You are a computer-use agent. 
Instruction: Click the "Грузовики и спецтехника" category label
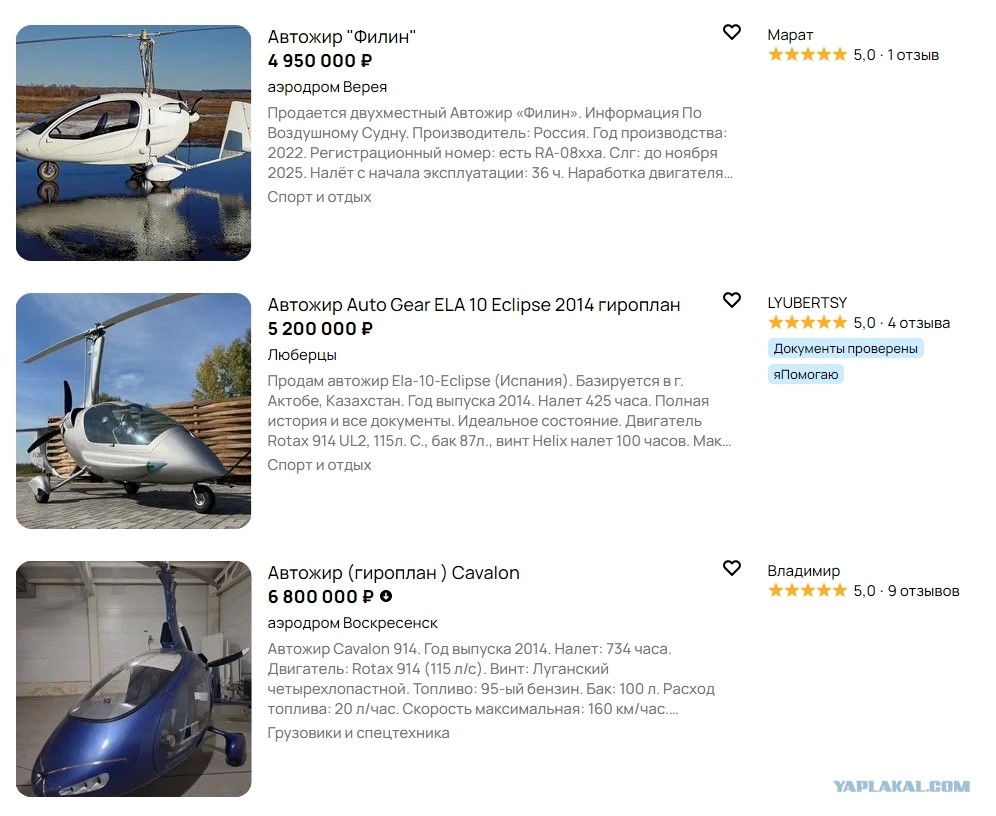(358, 733)
